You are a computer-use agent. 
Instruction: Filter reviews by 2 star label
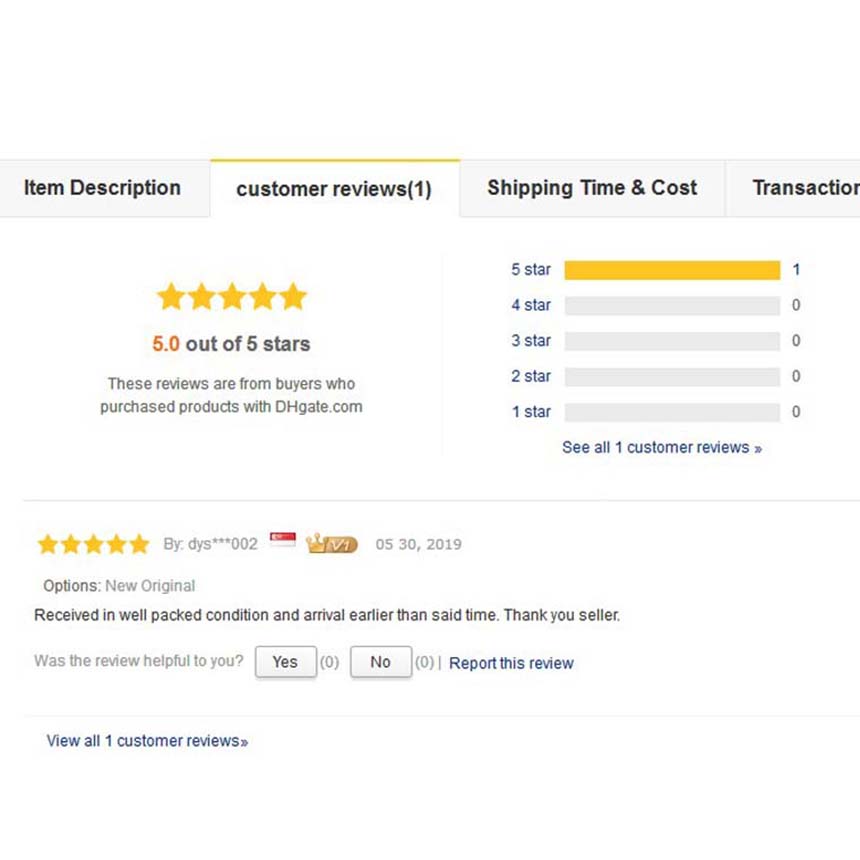531,376
